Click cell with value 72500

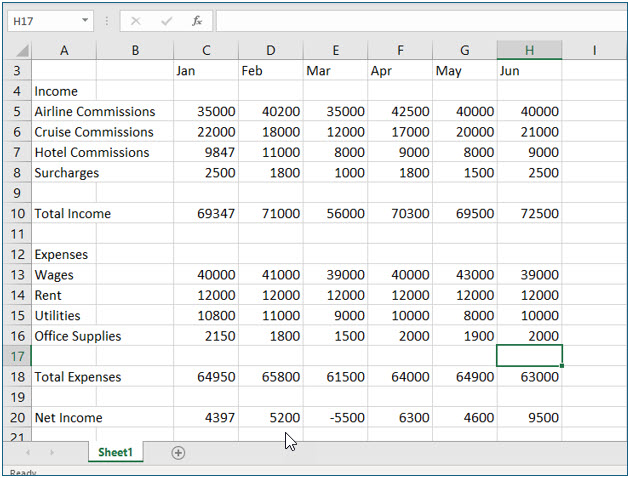click(529, 213)
